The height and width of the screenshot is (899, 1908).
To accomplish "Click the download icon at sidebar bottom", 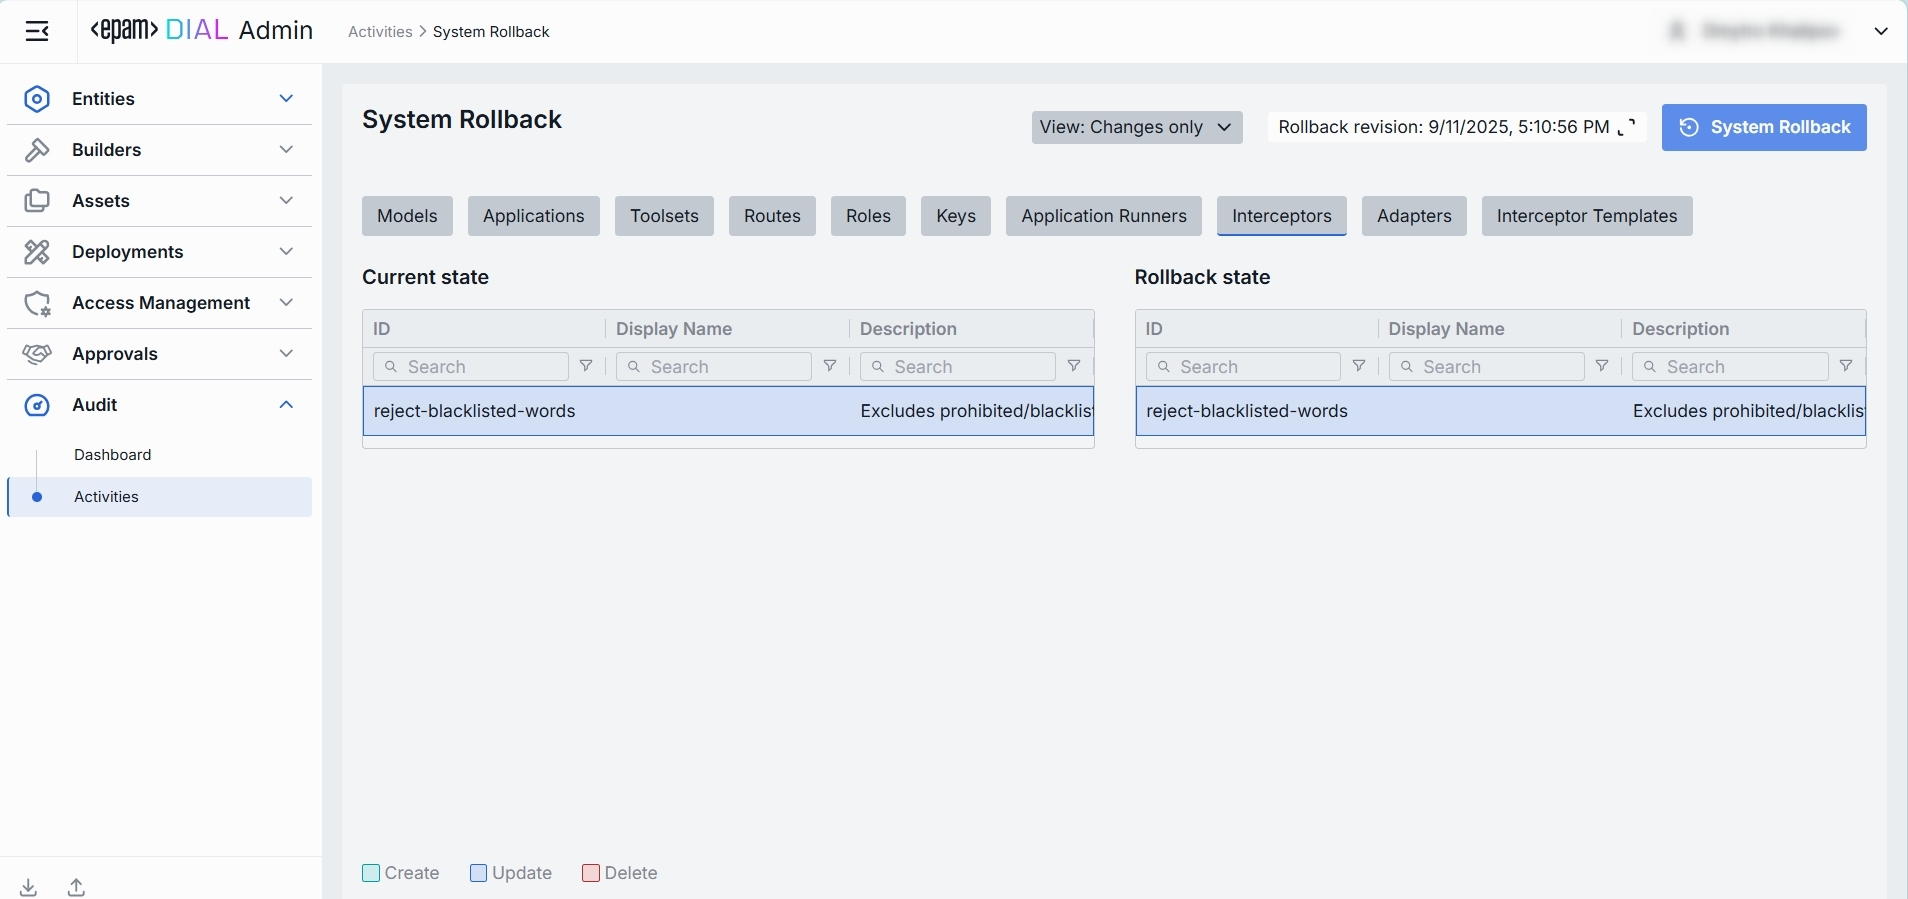I will tap(29, 887).
